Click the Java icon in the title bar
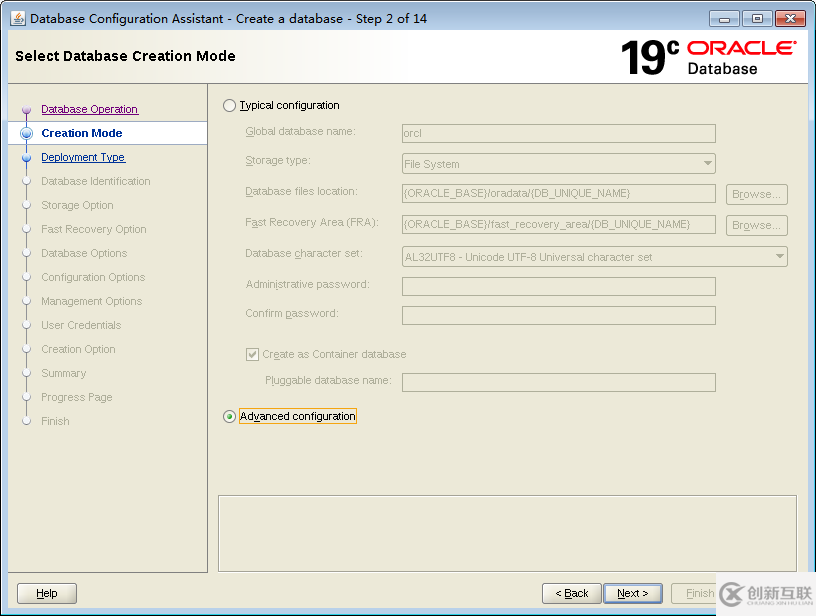Viewport: 816px width, 616px height. (18, 19)
